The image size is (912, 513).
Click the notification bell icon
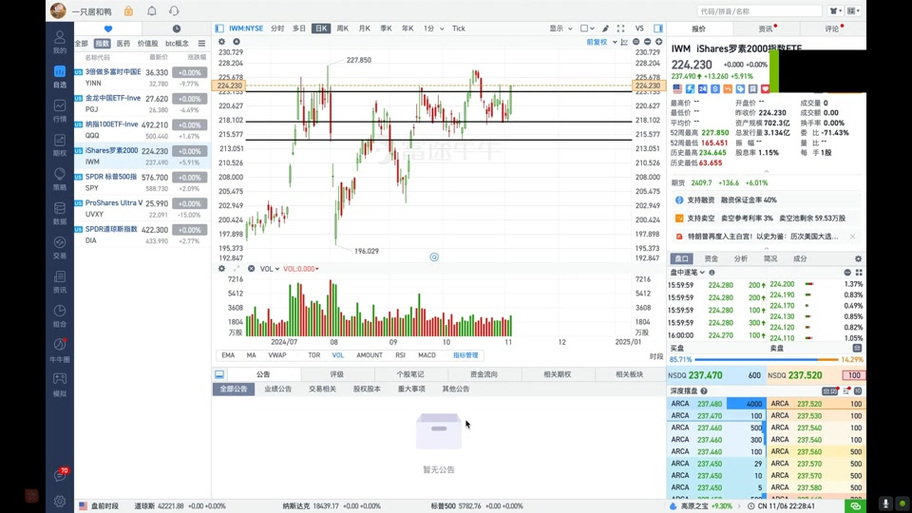(x=151, y=11)
